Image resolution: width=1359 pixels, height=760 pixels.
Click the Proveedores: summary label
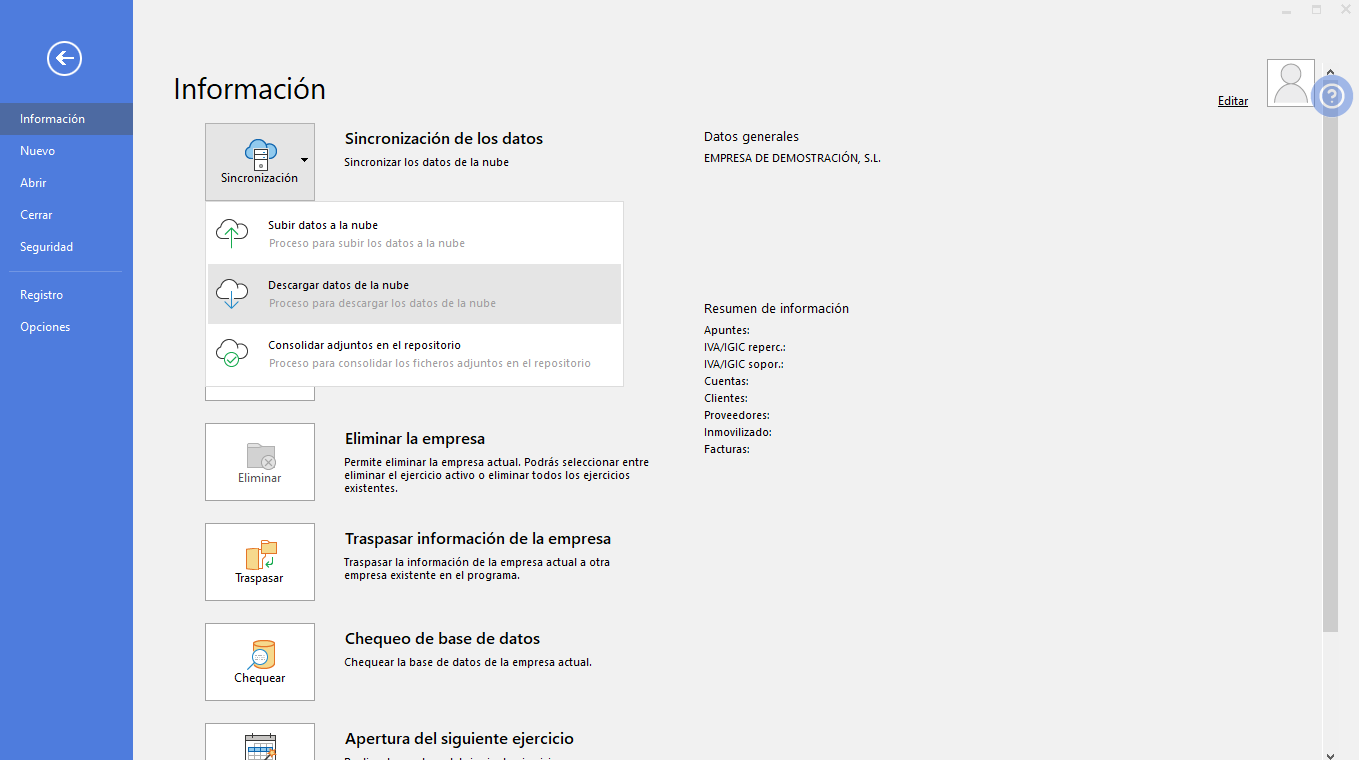737,415
